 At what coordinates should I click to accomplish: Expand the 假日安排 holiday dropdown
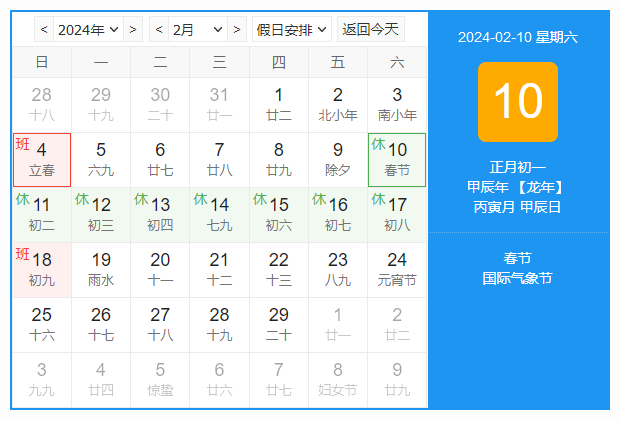click(292, 29)
